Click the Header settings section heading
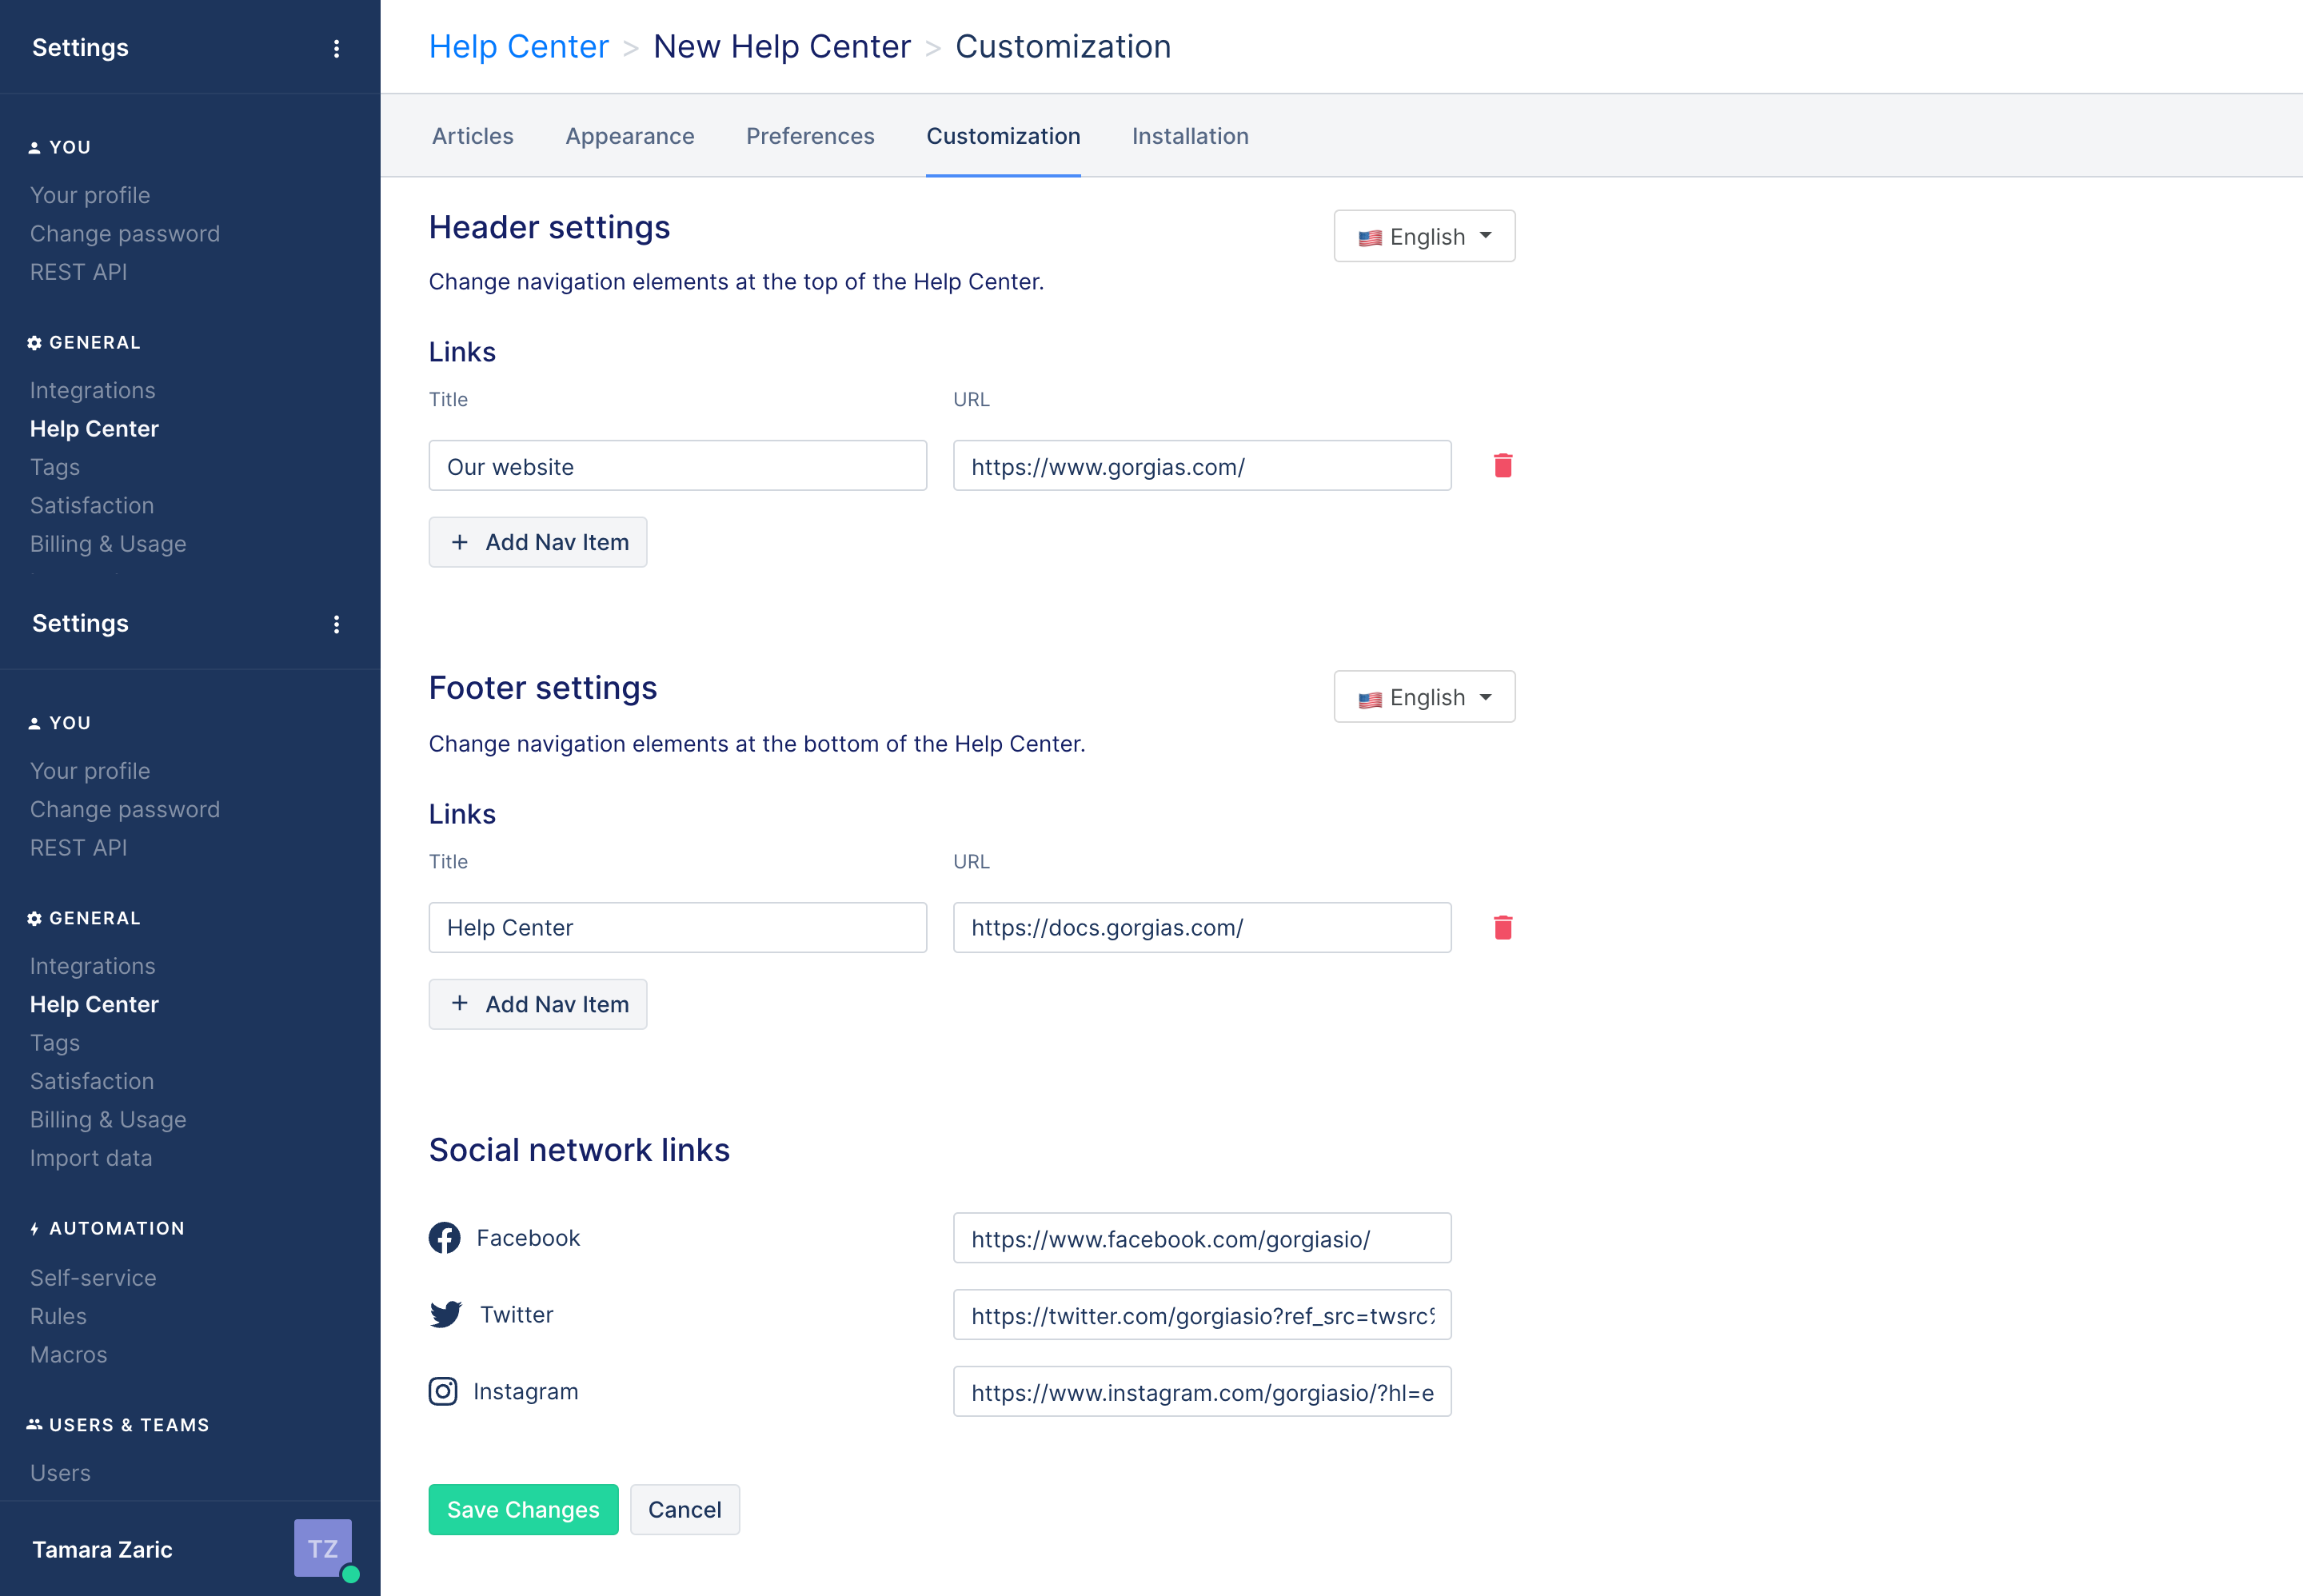 [549, 228]
